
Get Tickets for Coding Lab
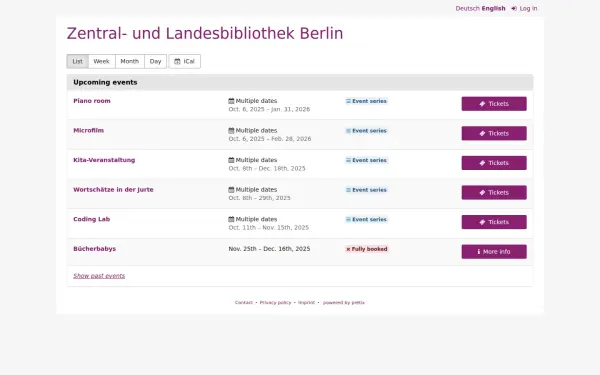click(494, 222)
